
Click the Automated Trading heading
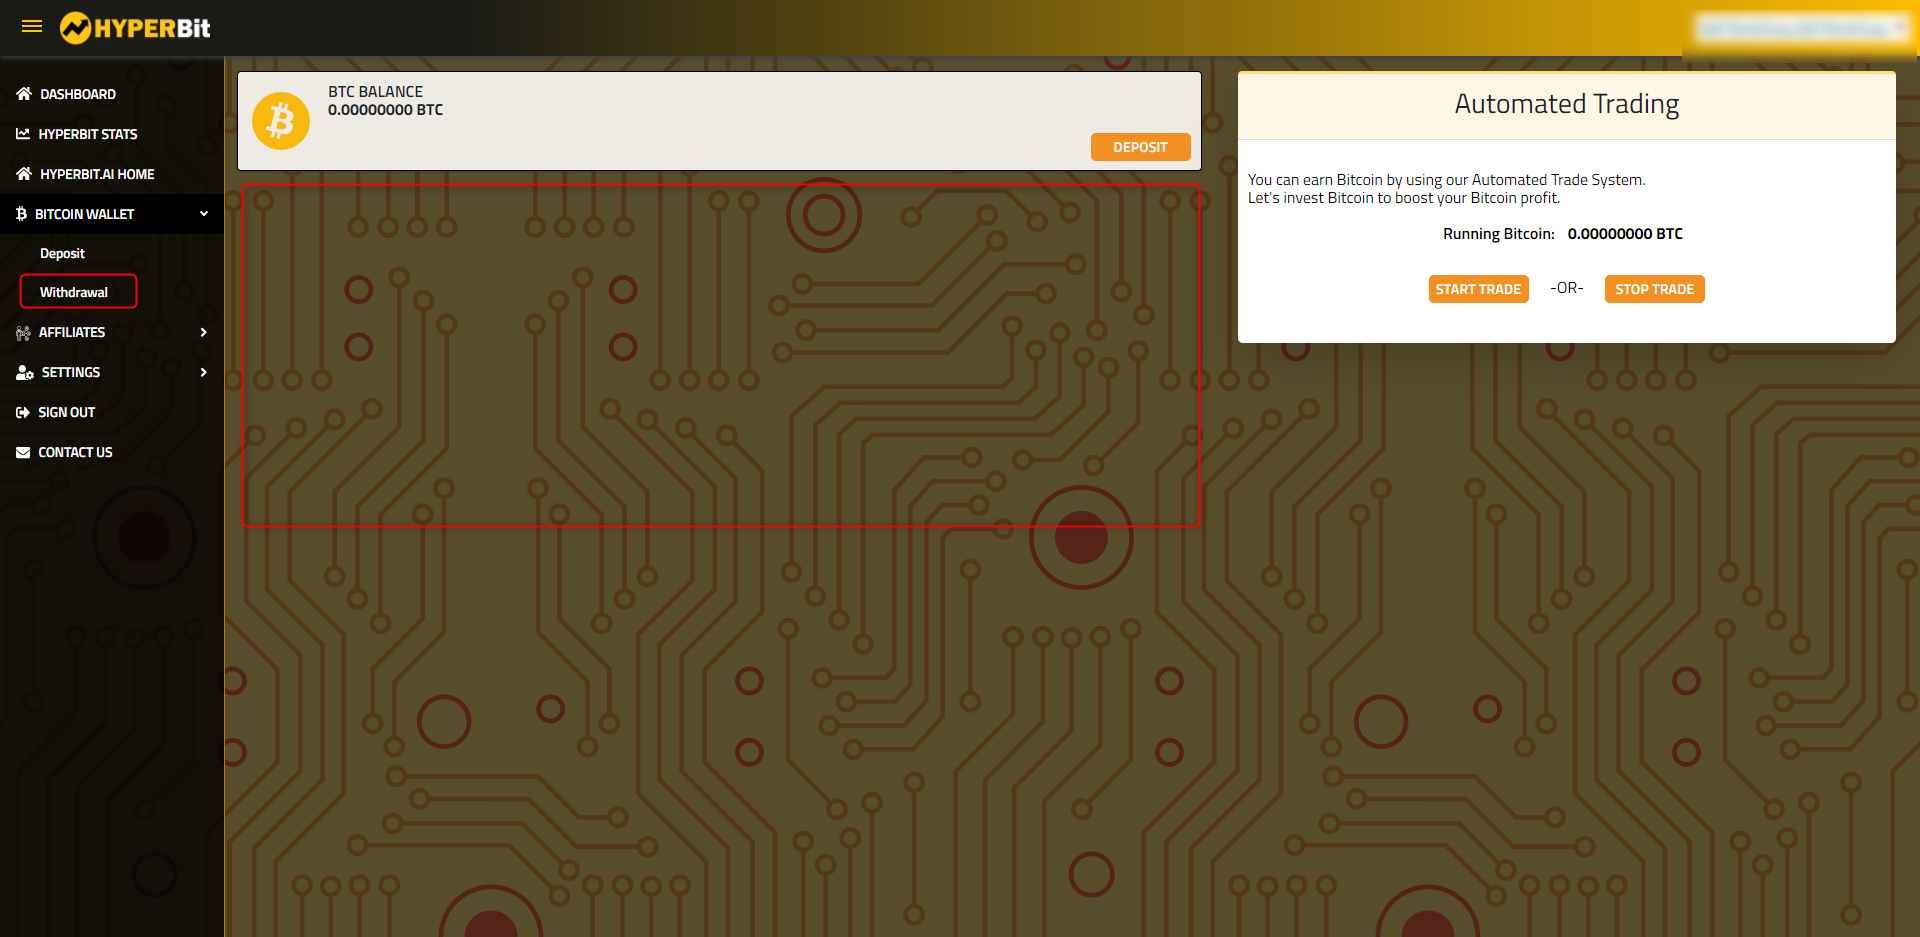click(x=1566, y=104)
